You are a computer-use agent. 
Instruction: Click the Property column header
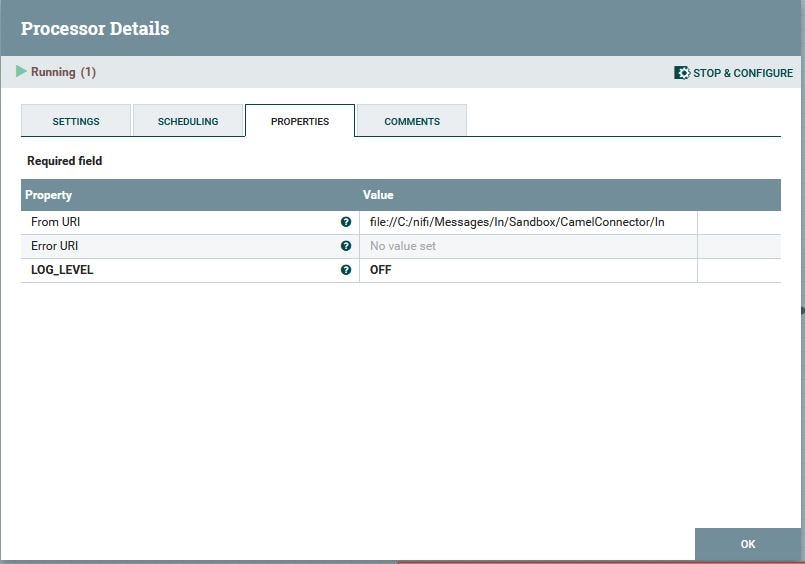coord(48,195)
